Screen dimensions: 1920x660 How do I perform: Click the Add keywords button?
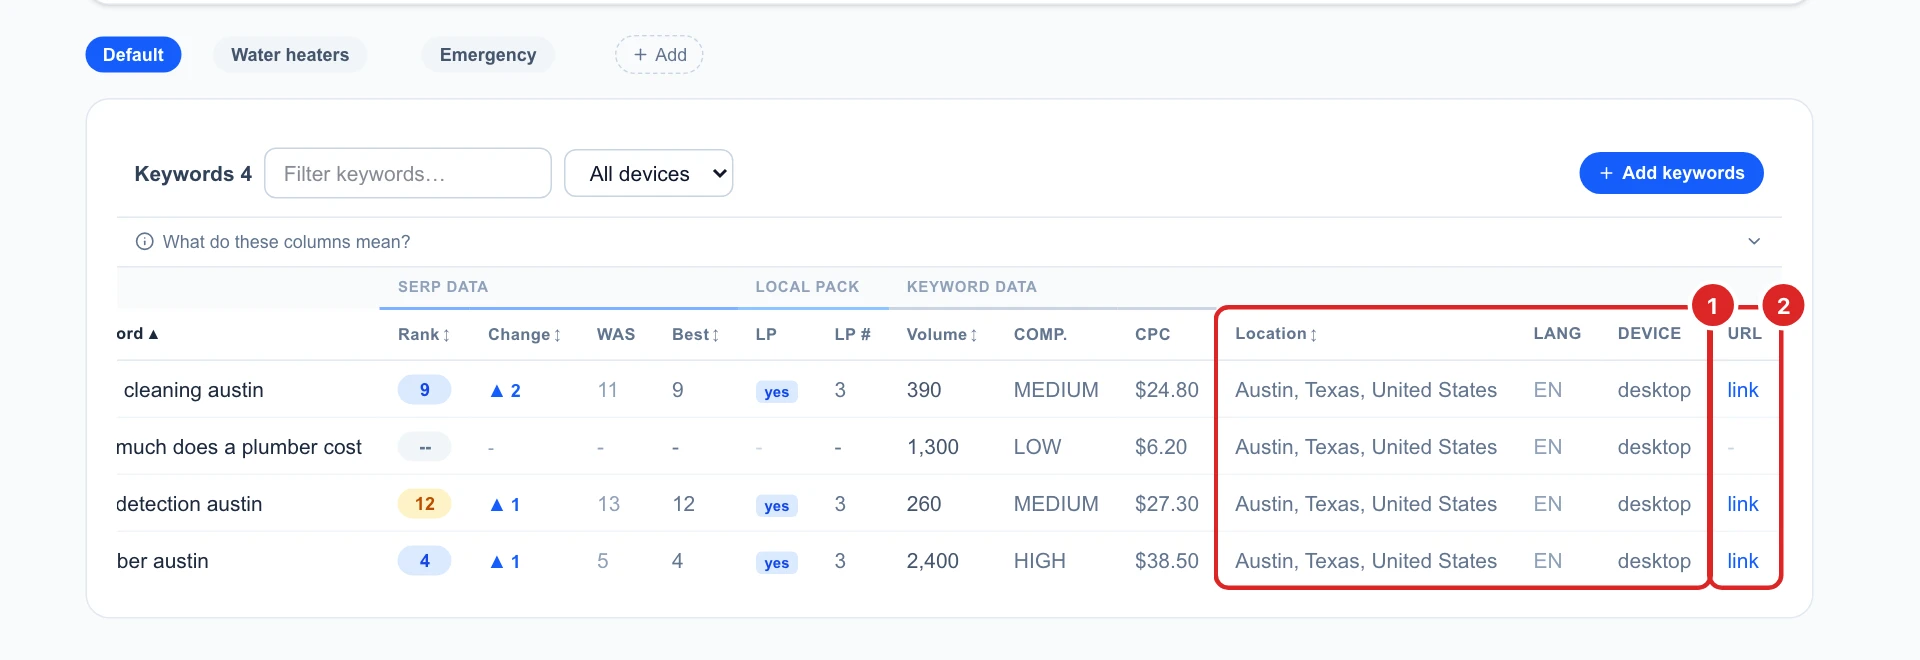(1671, 173)
